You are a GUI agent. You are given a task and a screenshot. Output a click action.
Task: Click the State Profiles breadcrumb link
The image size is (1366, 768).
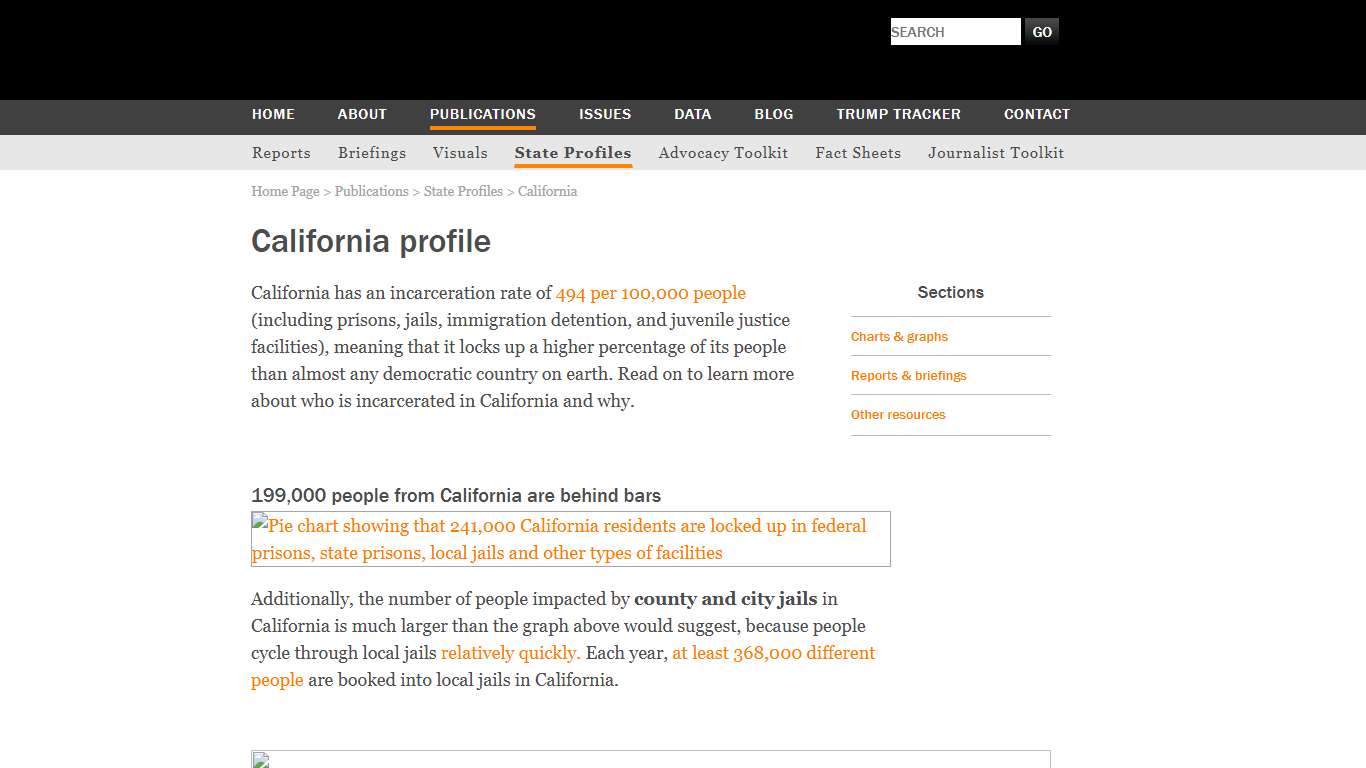click(463, 191)
